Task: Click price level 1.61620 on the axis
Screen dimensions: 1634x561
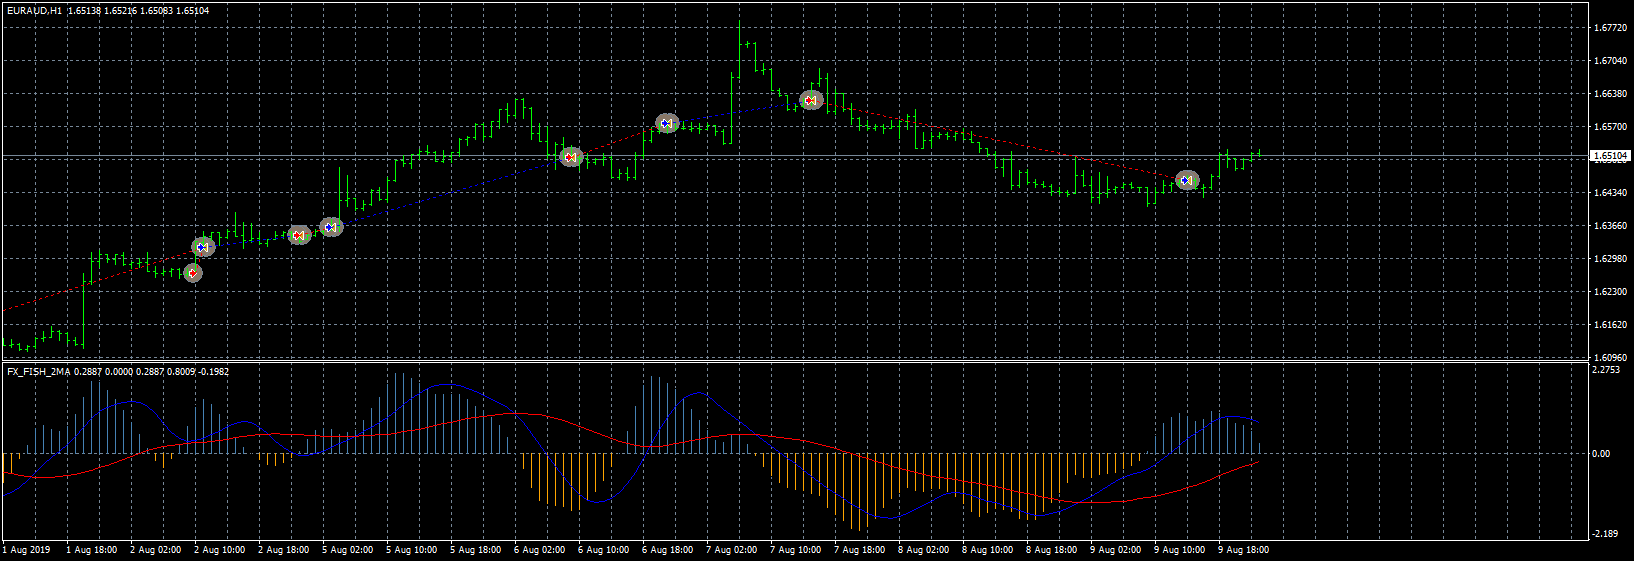Action: tap(1608, 325)
